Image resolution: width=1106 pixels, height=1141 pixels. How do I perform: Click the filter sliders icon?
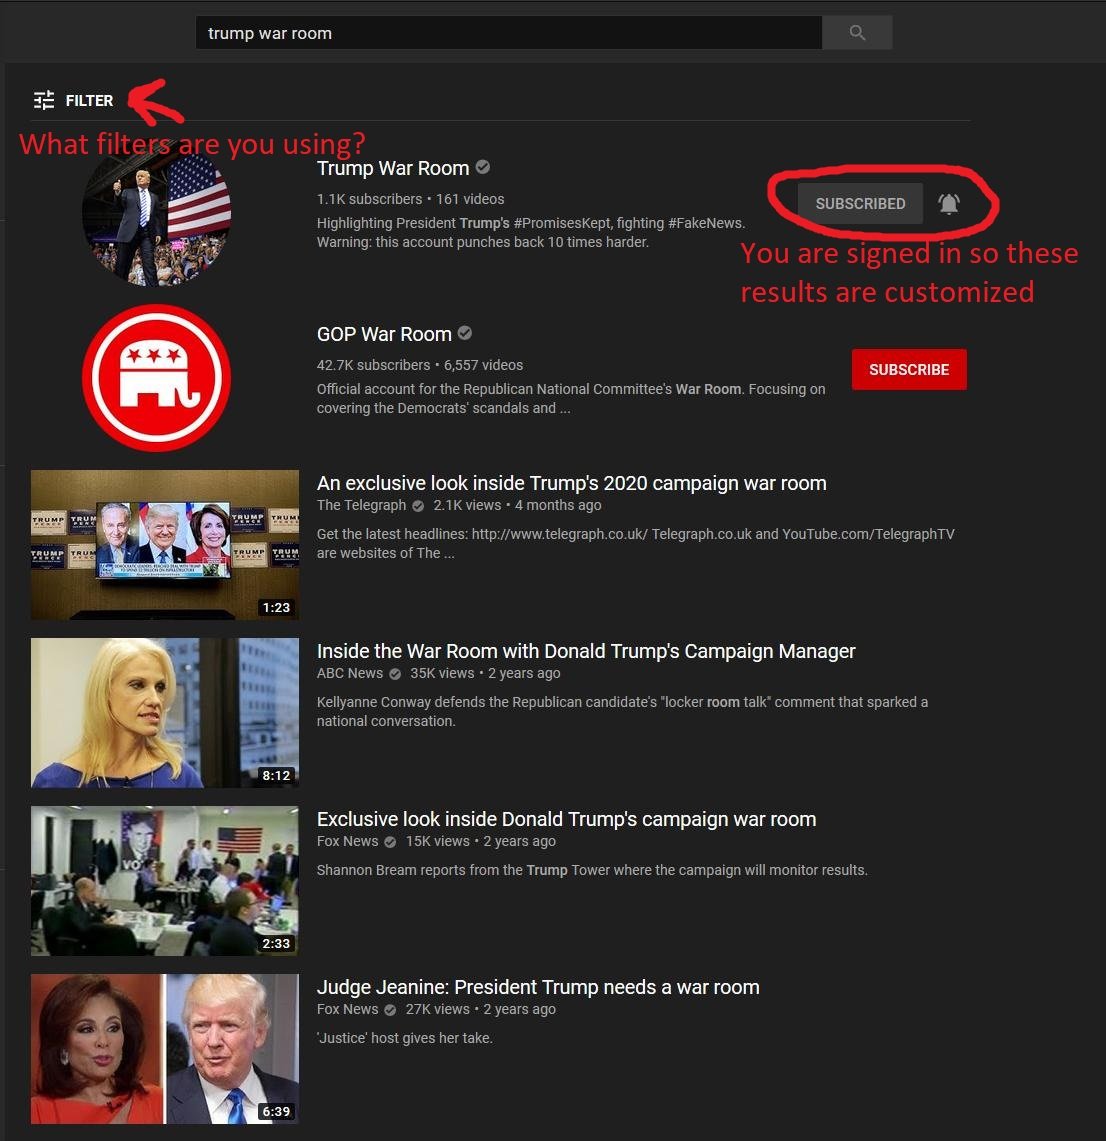[x=44, y=100]
